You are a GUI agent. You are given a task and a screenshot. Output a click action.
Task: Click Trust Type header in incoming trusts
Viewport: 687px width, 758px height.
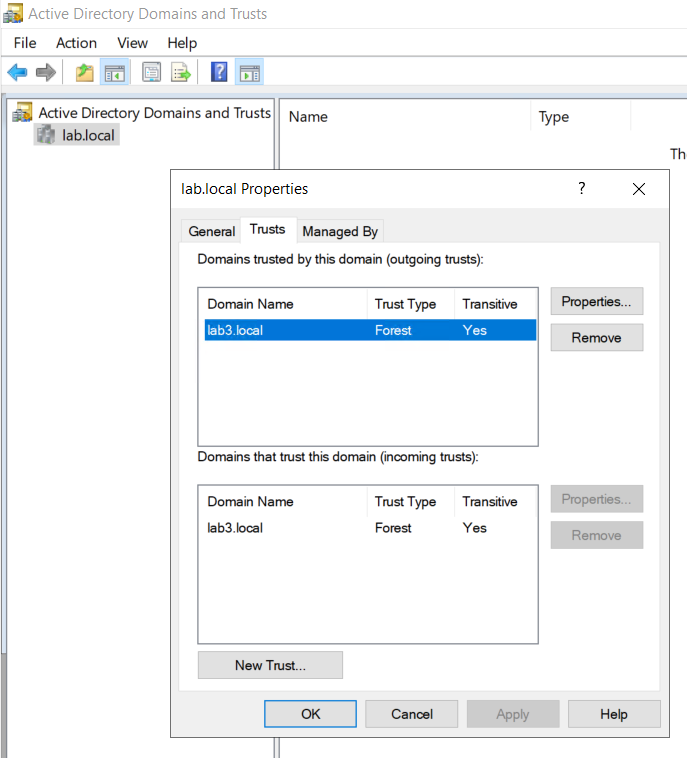click(410, 502)
